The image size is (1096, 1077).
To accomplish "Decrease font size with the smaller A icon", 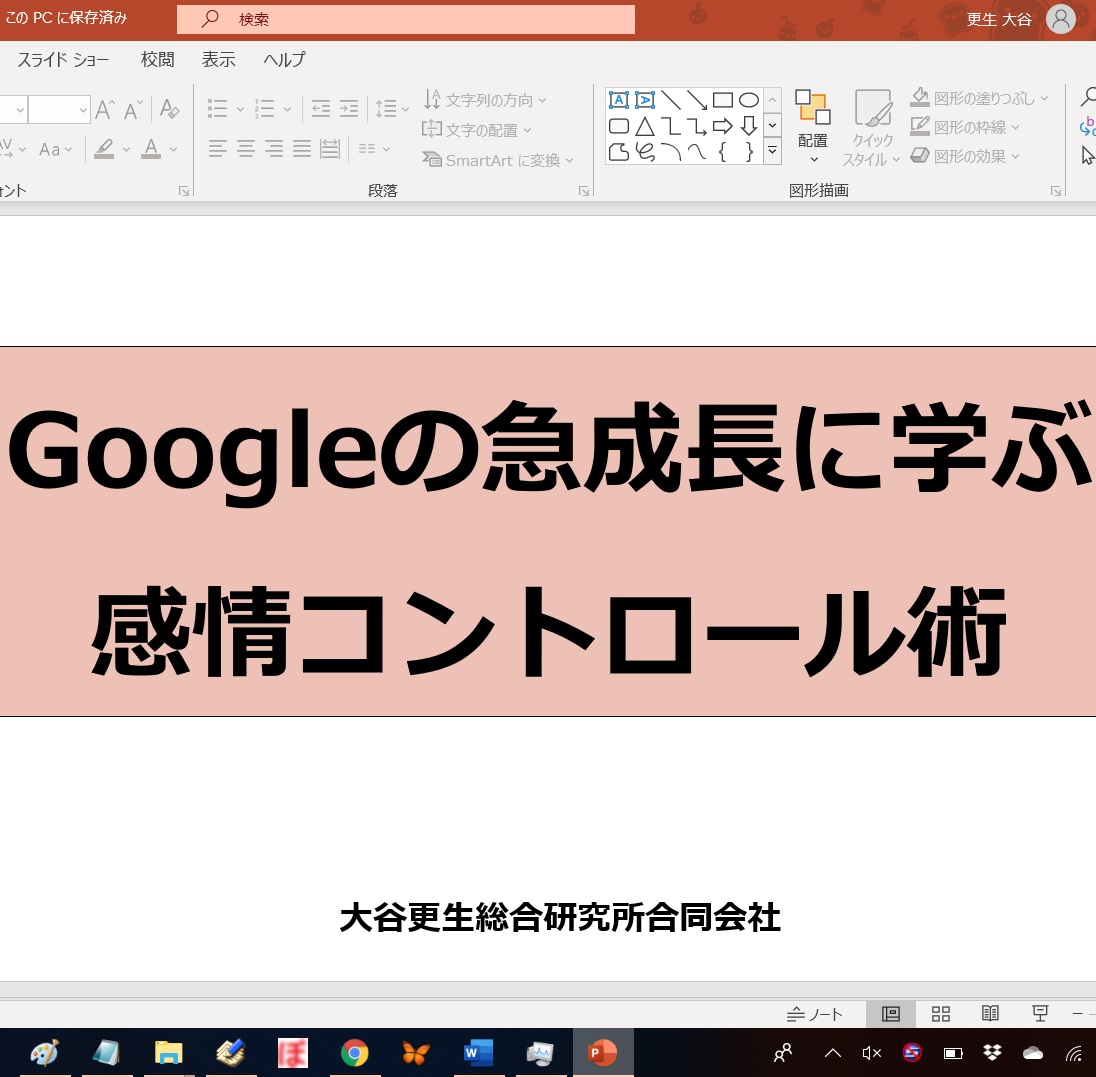I will [133, 110].
